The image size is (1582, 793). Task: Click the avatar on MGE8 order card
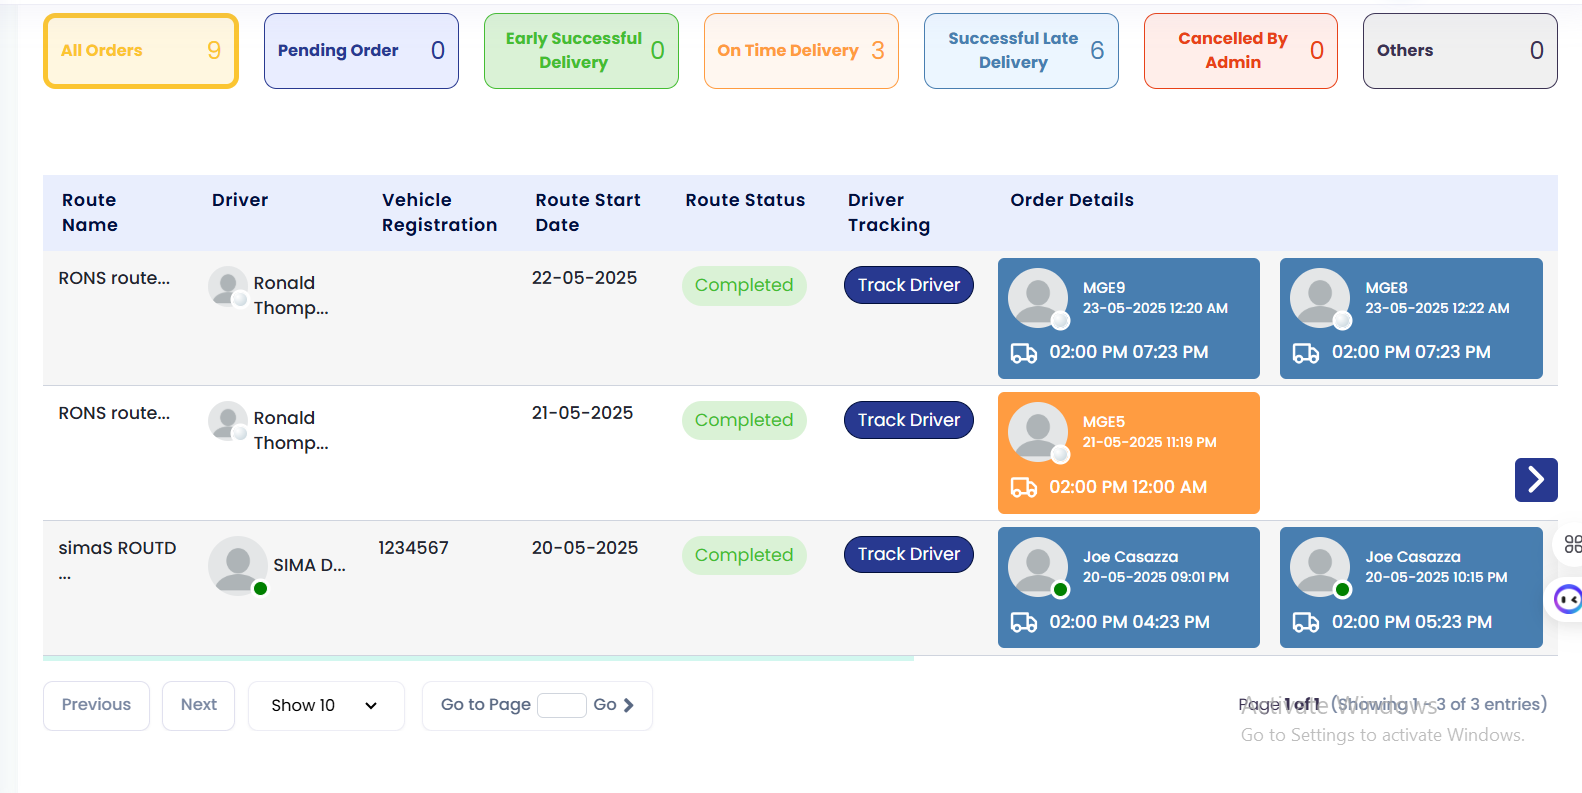tap(1319, 297)
